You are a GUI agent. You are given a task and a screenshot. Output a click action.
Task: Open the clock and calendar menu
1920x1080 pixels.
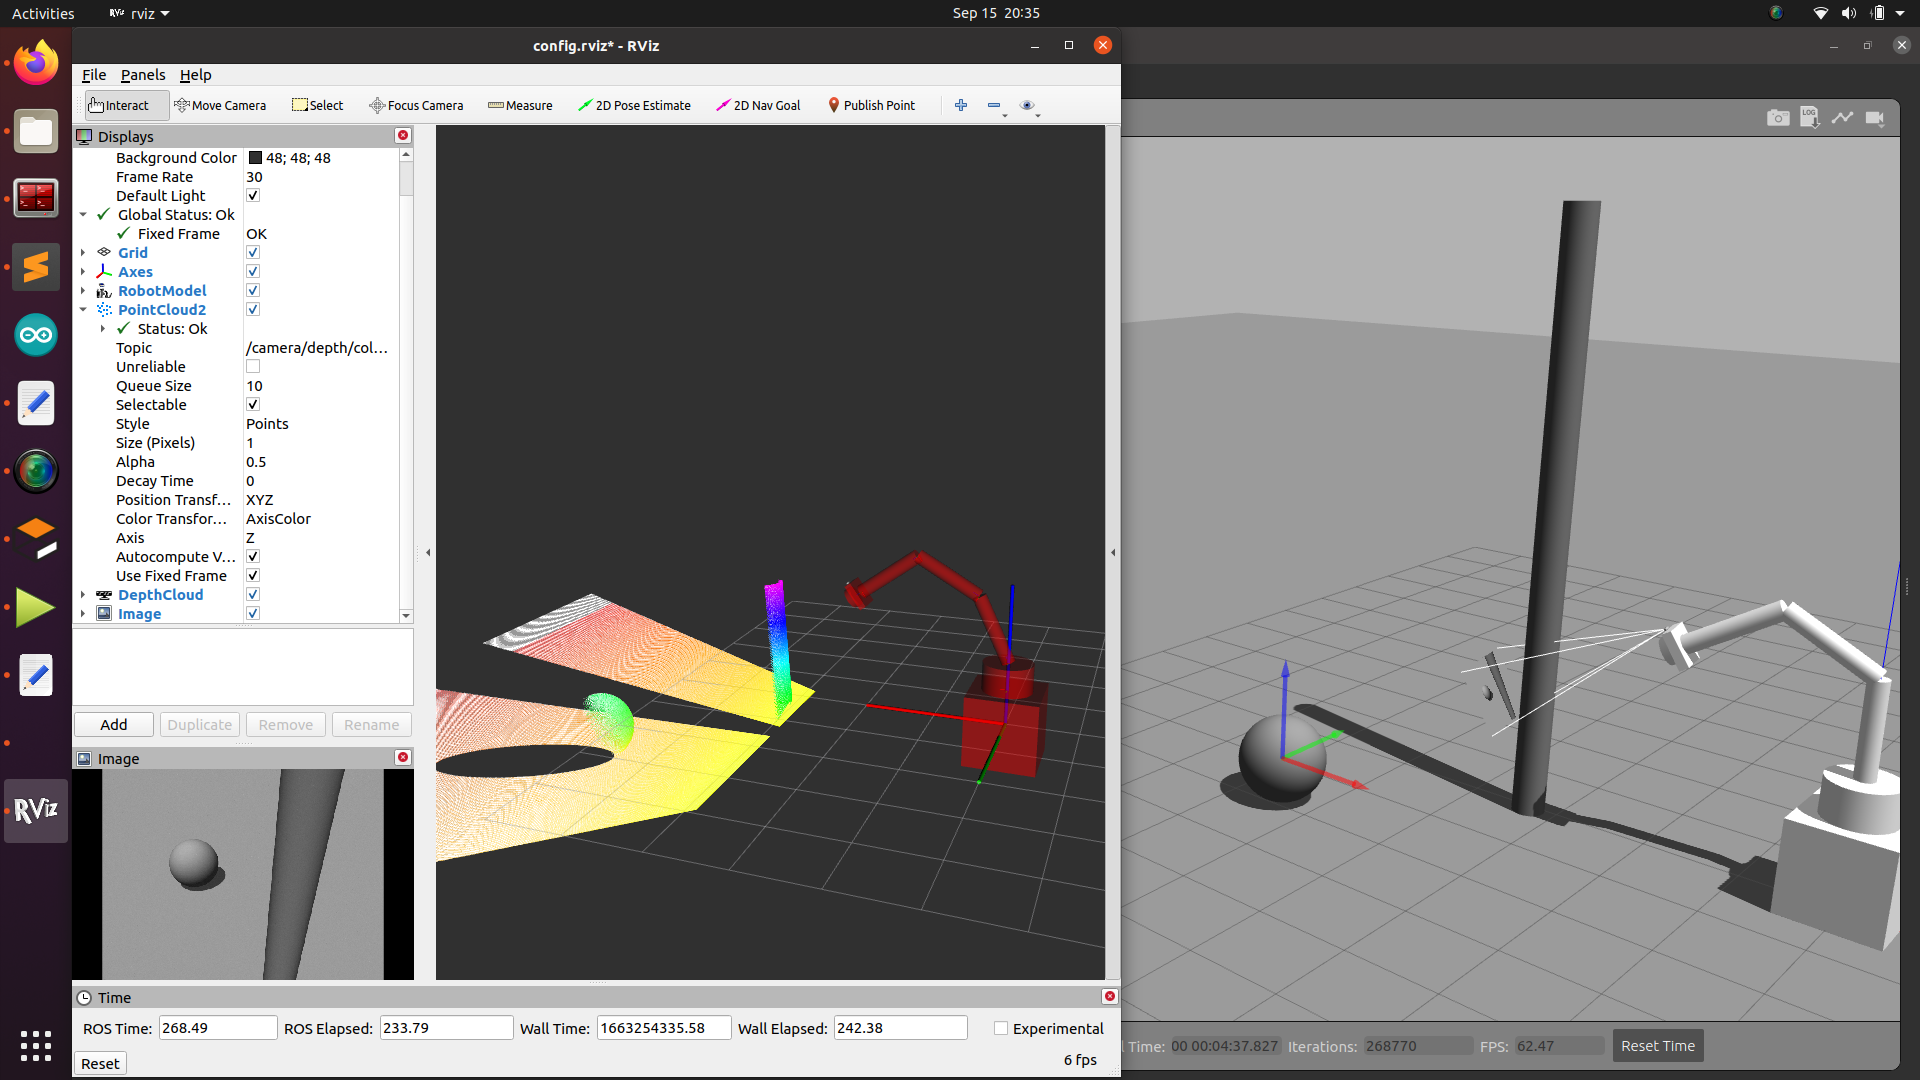[996, 13]
